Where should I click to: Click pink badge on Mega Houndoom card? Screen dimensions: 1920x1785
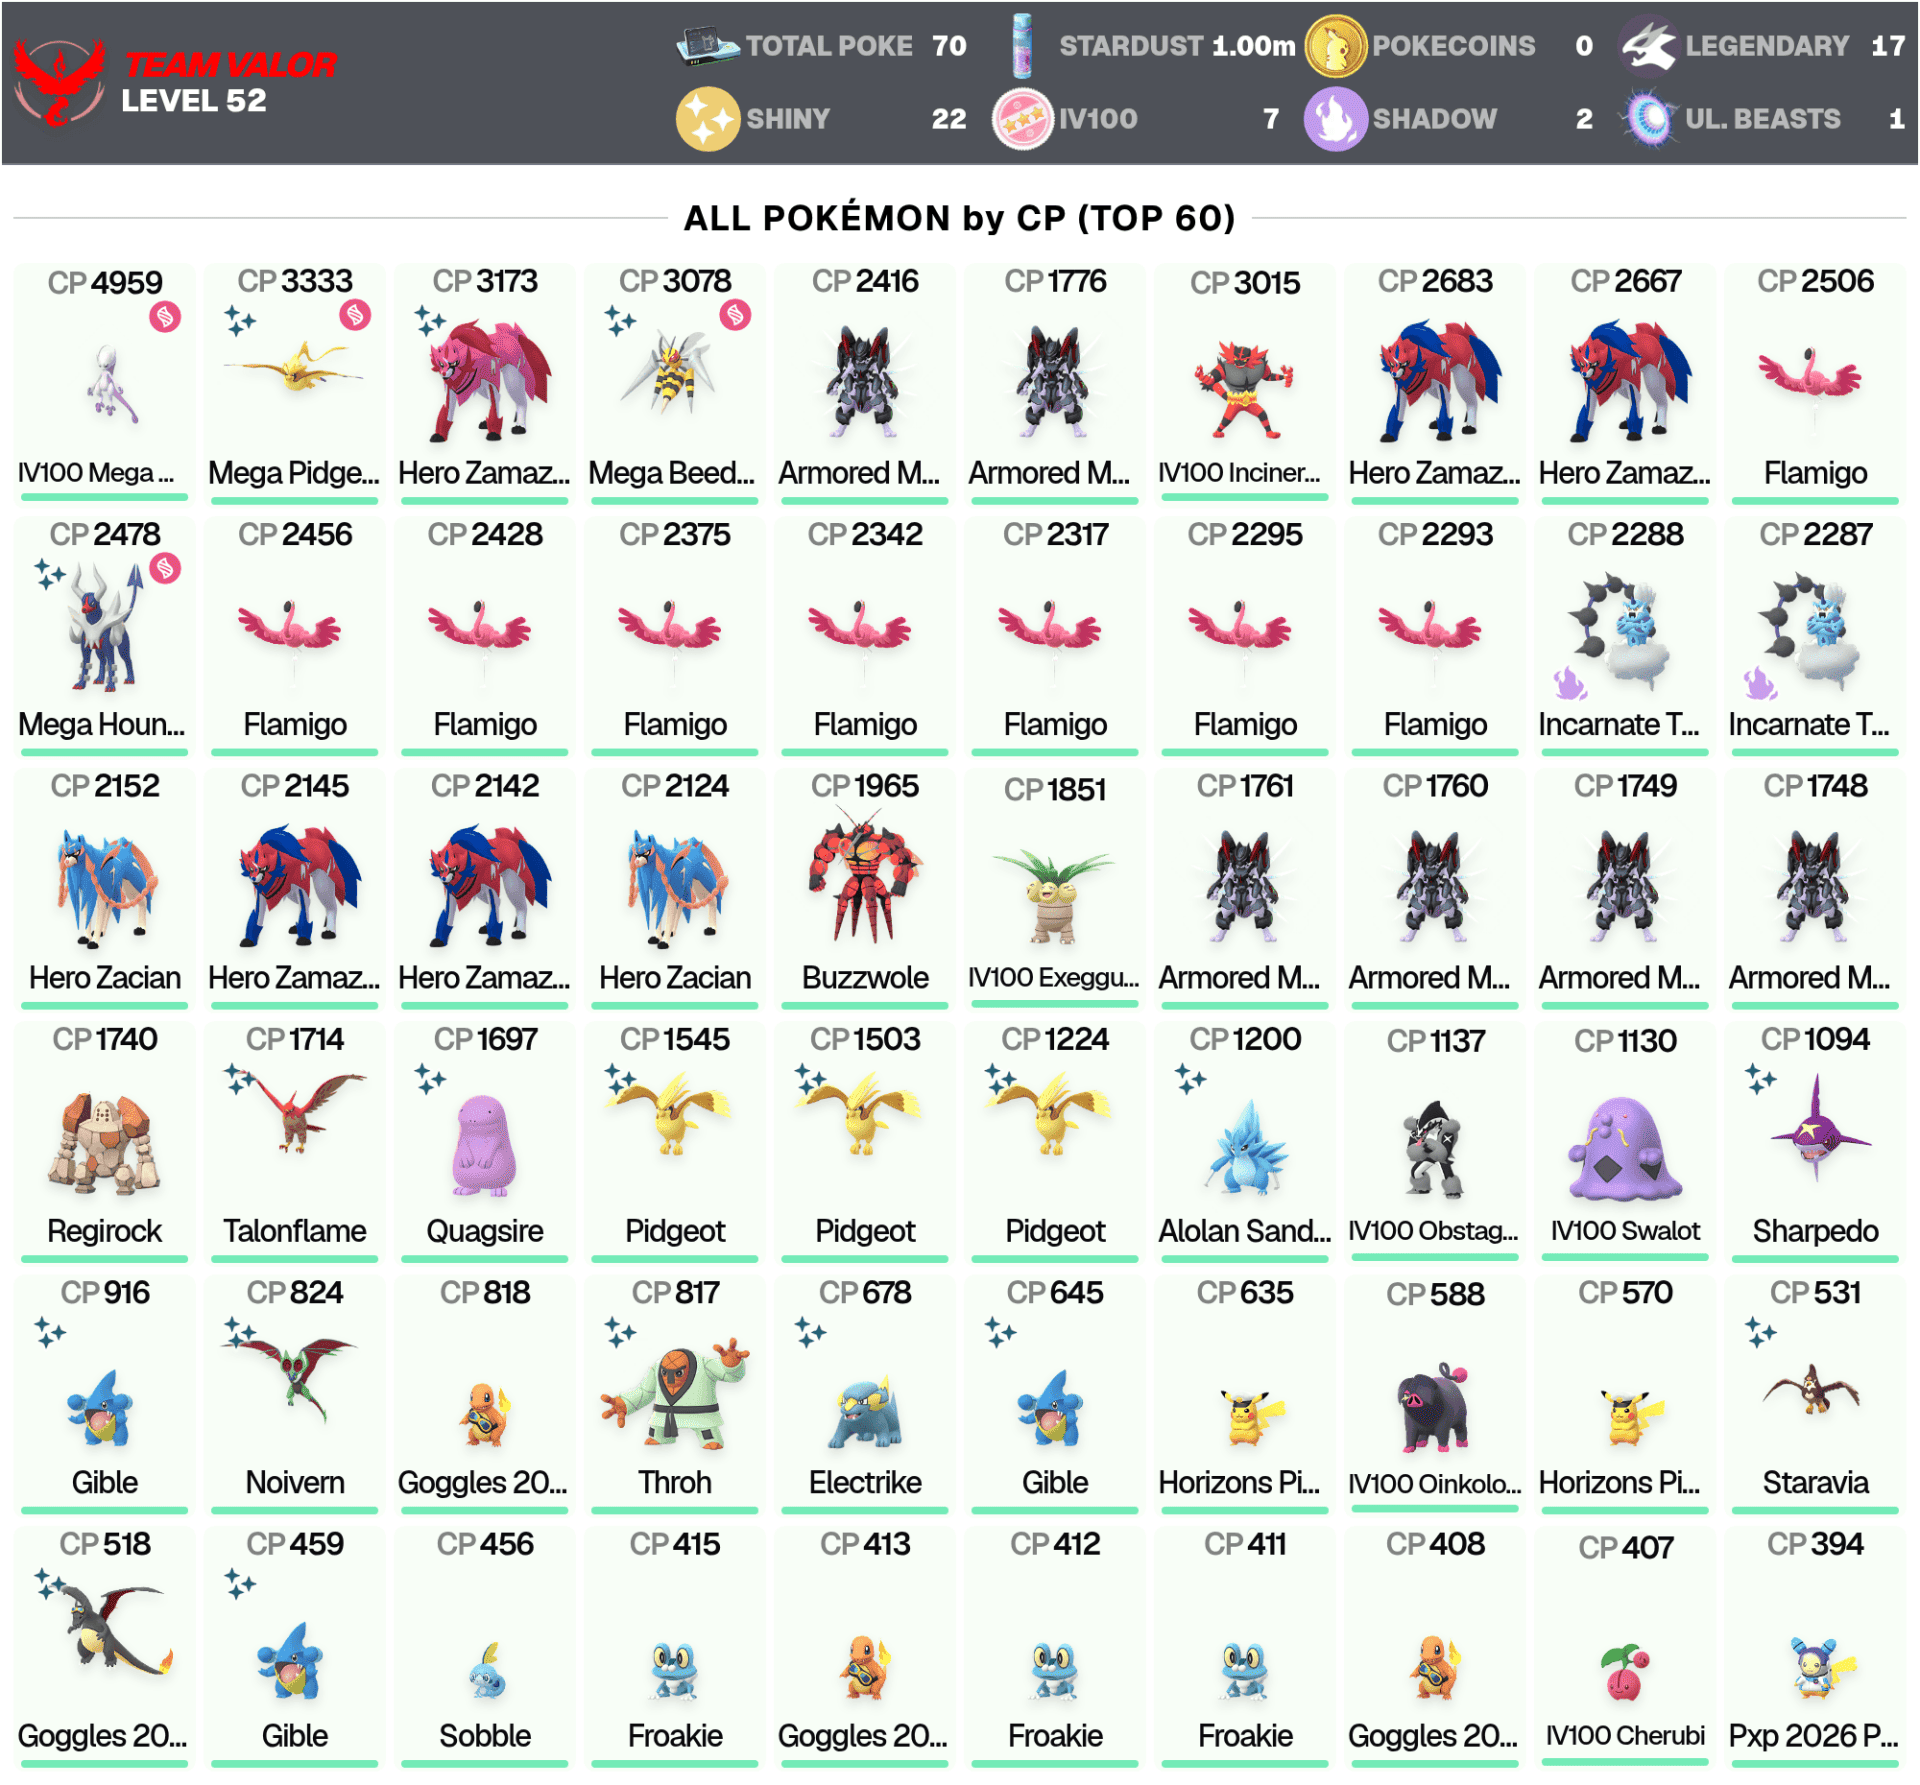[x=165, y=569]
